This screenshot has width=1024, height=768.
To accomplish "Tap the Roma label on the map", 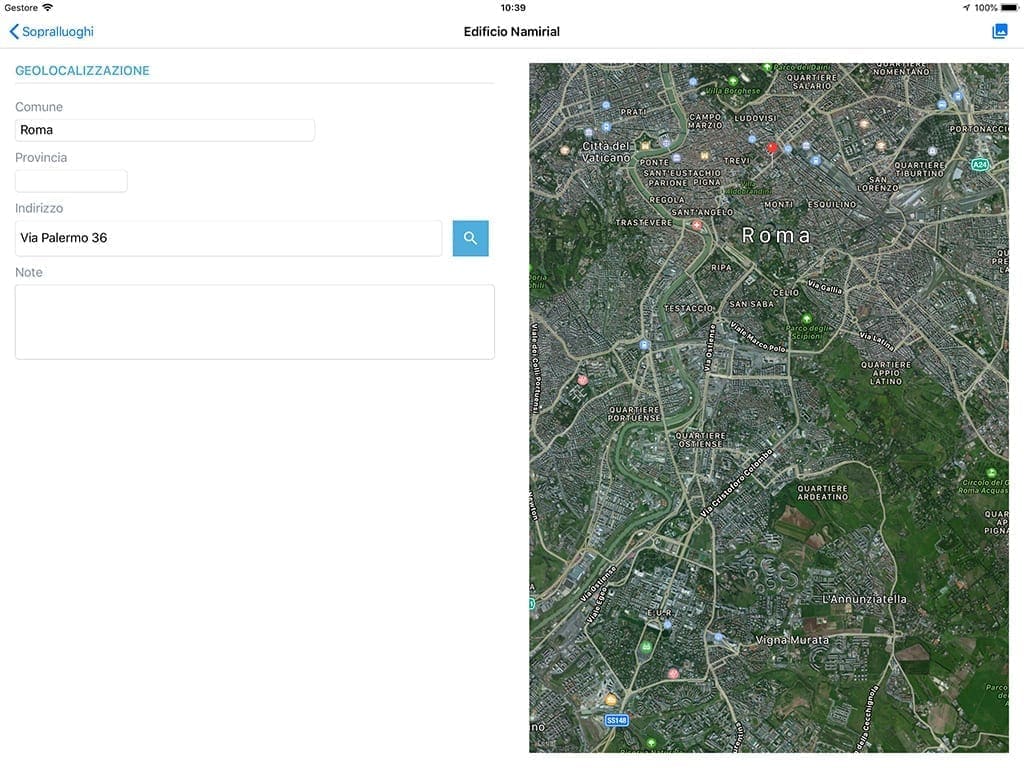I will (777, 234).
